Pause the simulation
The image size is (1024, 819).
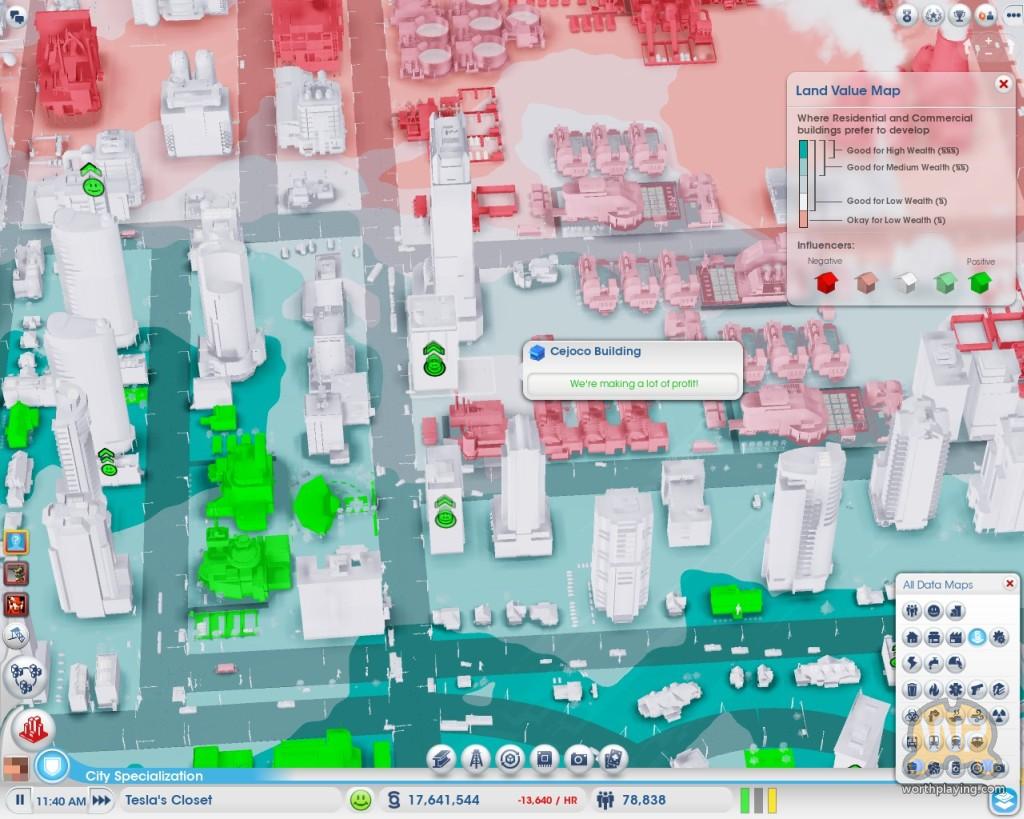pos(18,801)
